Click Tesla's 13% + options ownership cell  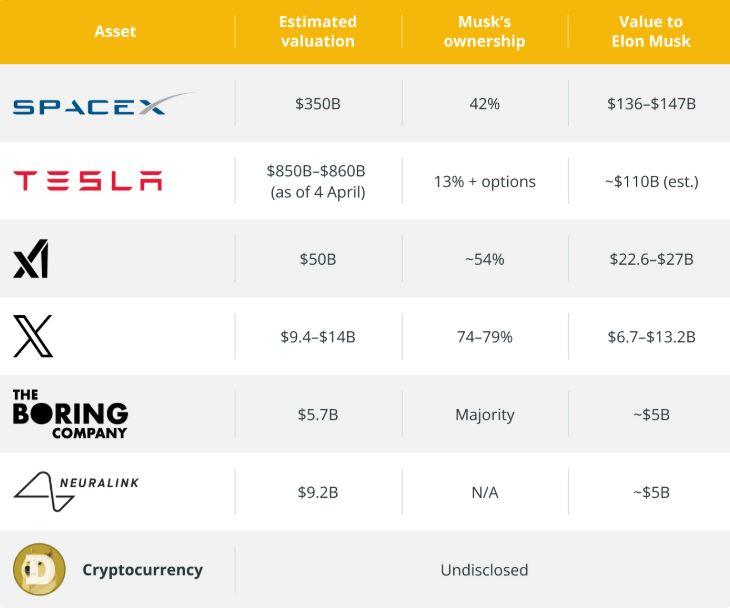tap(484, 181)
